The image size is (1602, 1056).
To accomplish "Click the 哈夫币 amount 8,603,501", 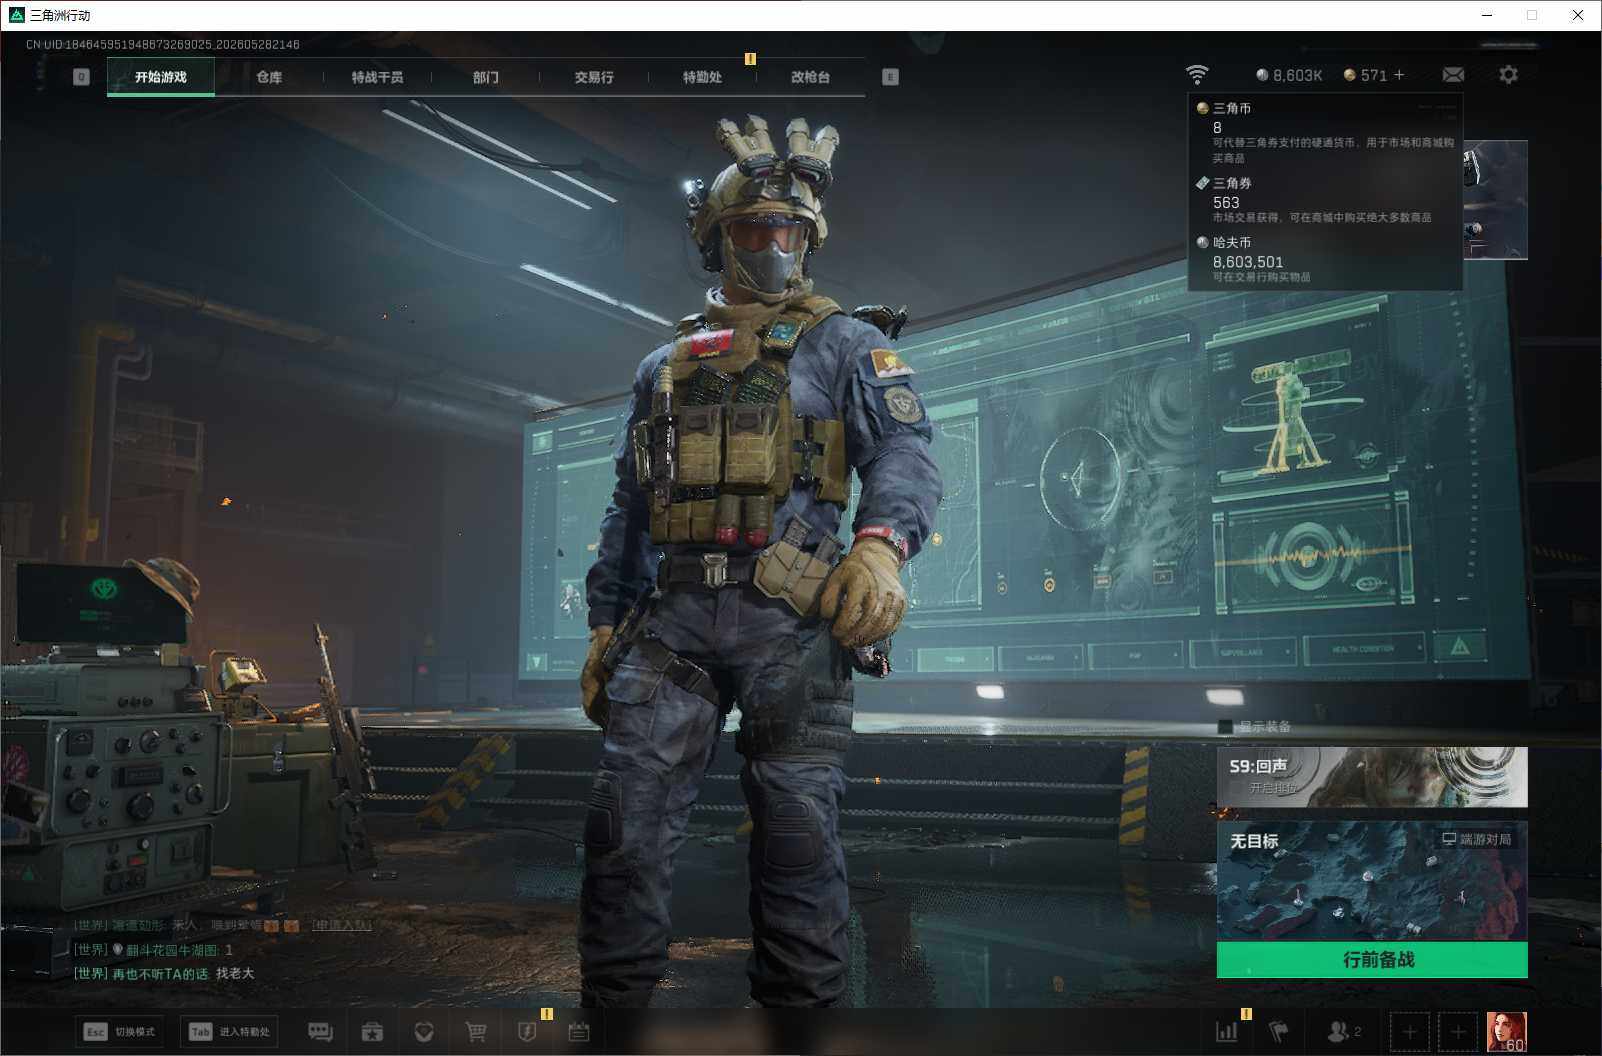I will [x=1248, y=262].
